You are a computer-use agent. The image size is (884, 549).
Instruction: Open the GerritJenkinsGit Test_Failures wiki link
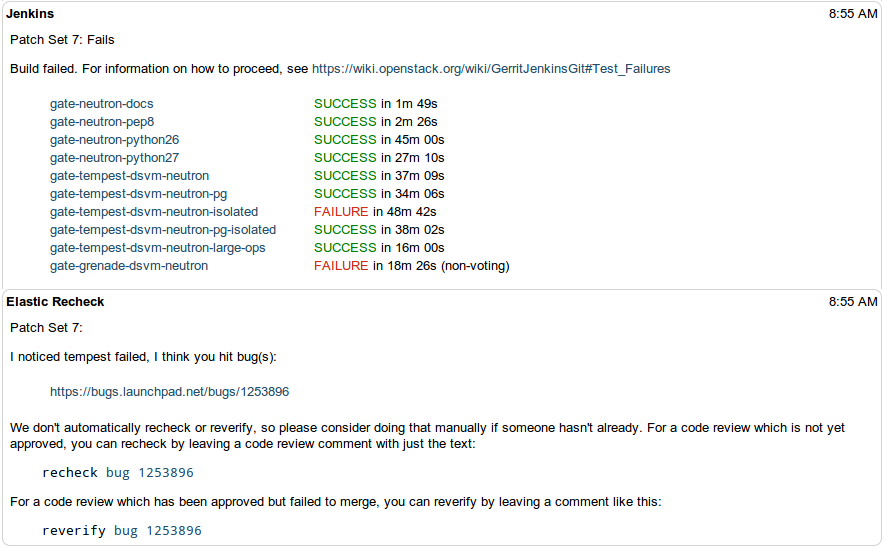click(x=491, y=69)
